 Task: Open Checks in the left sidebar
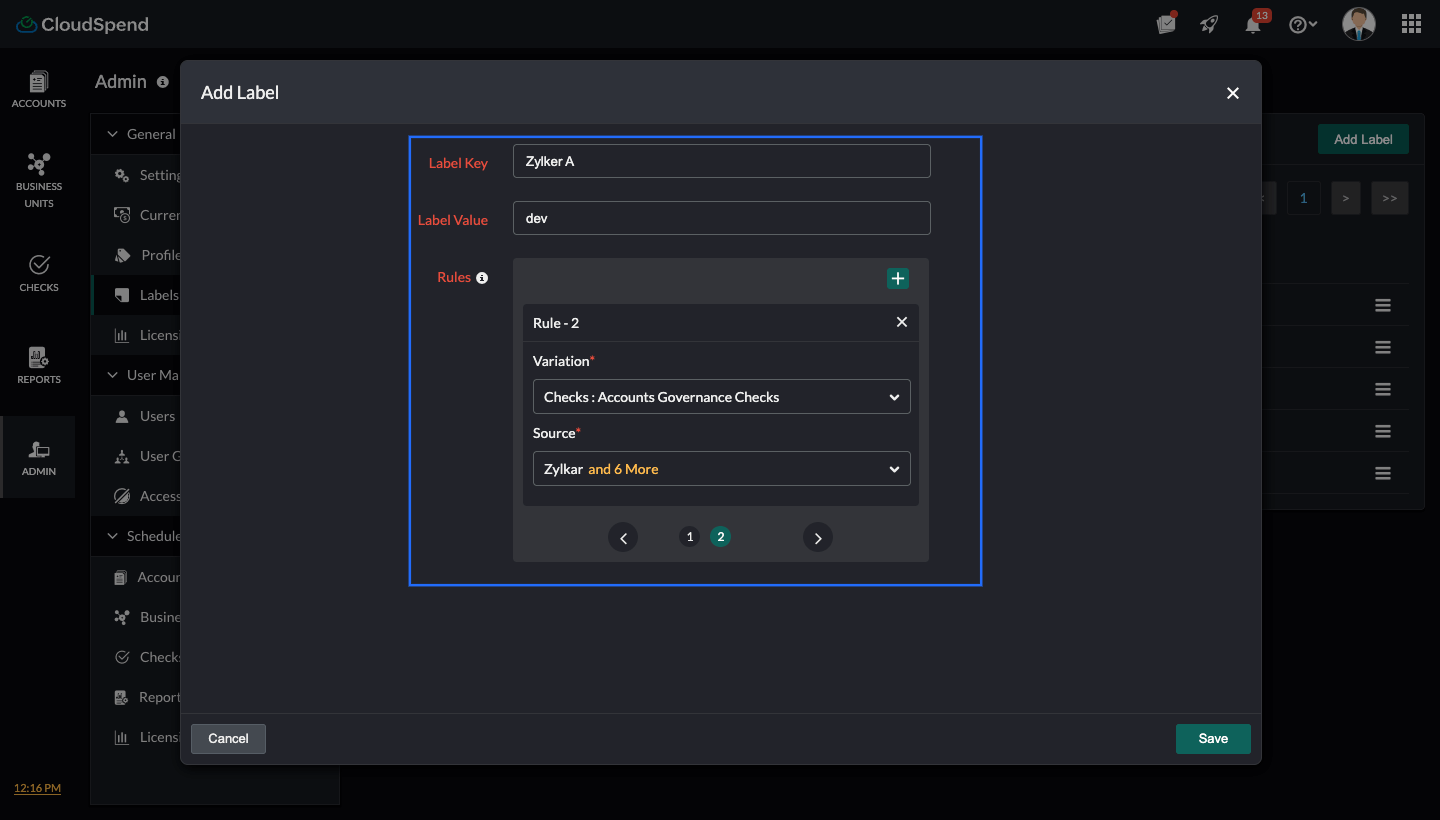point(39,273)
